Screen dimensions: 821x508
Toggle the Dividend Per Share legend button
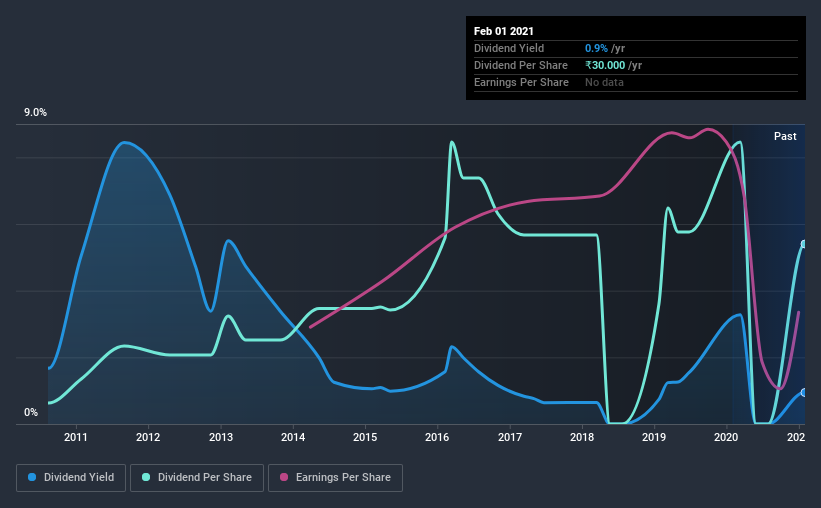(197, 478)
